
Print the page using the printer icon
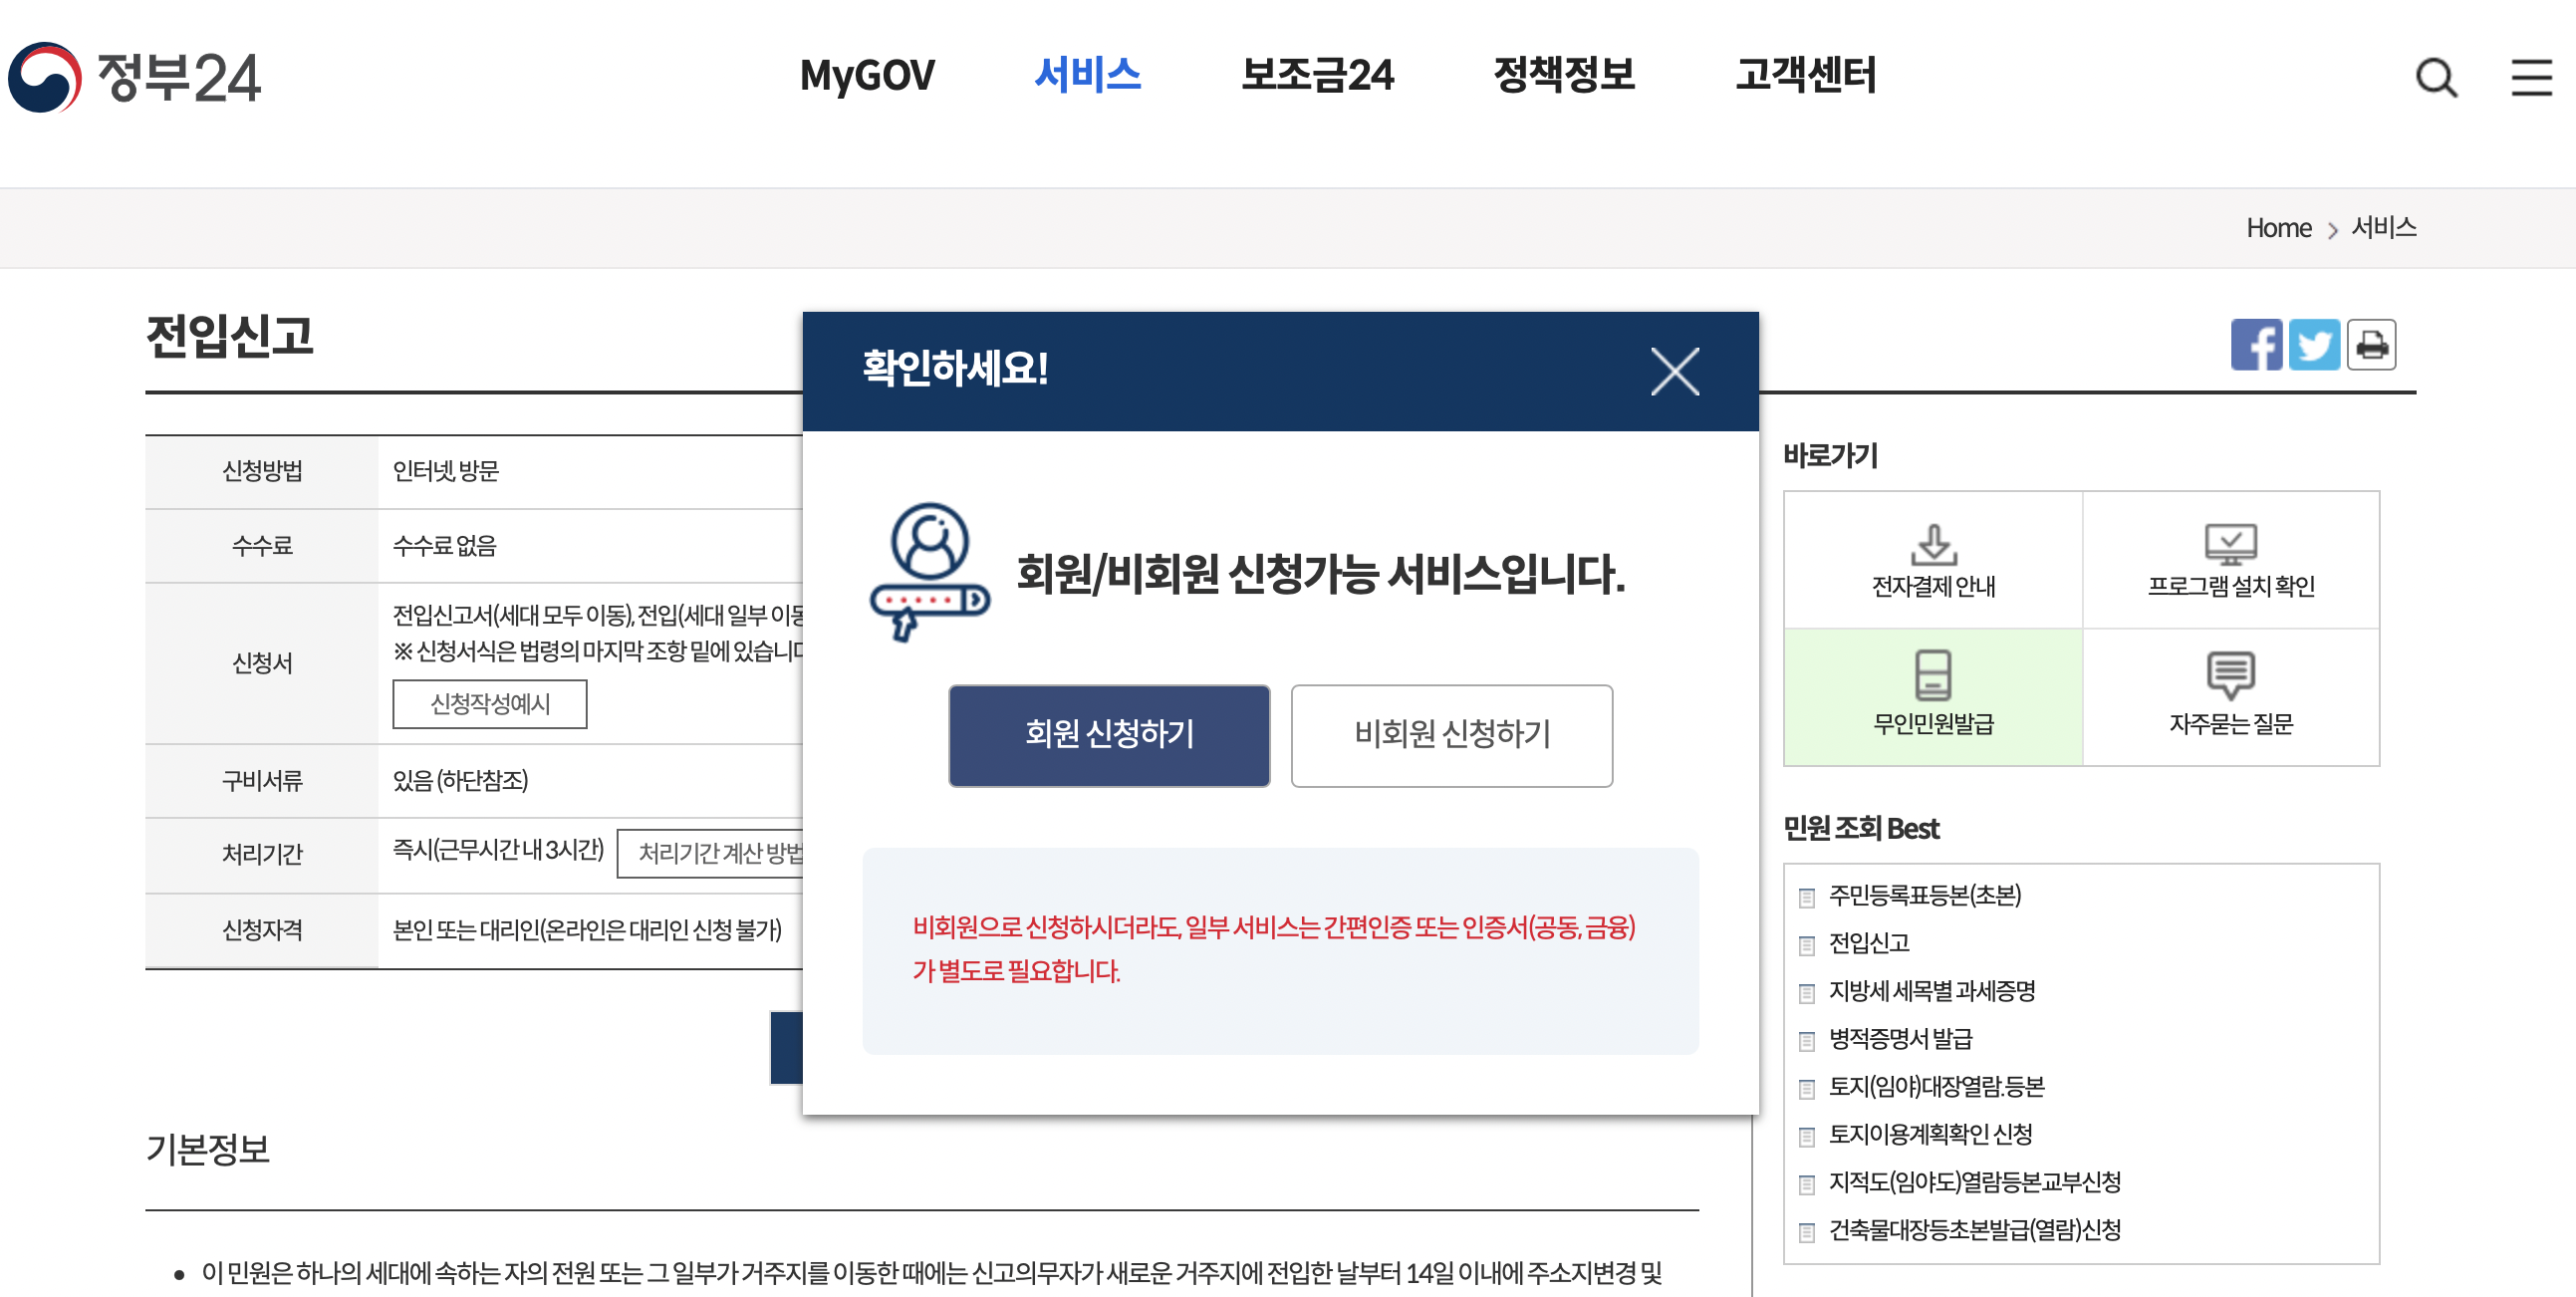coord(2372,345)
